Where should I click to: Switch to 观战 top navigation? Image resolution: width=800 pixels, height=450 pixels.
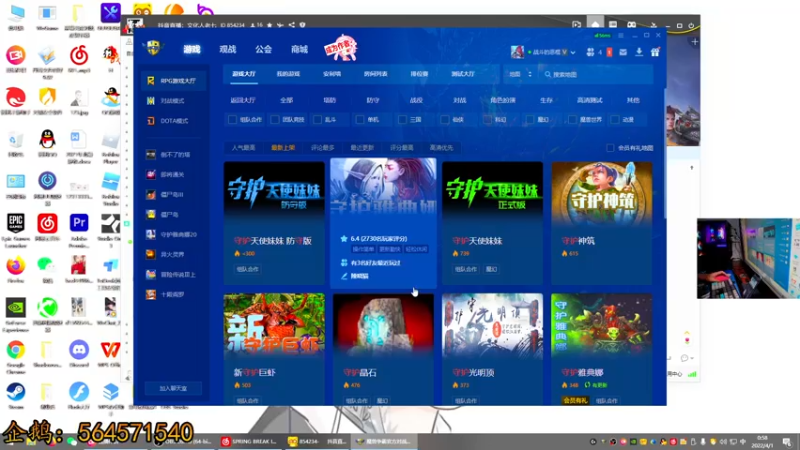click(228, 49)
